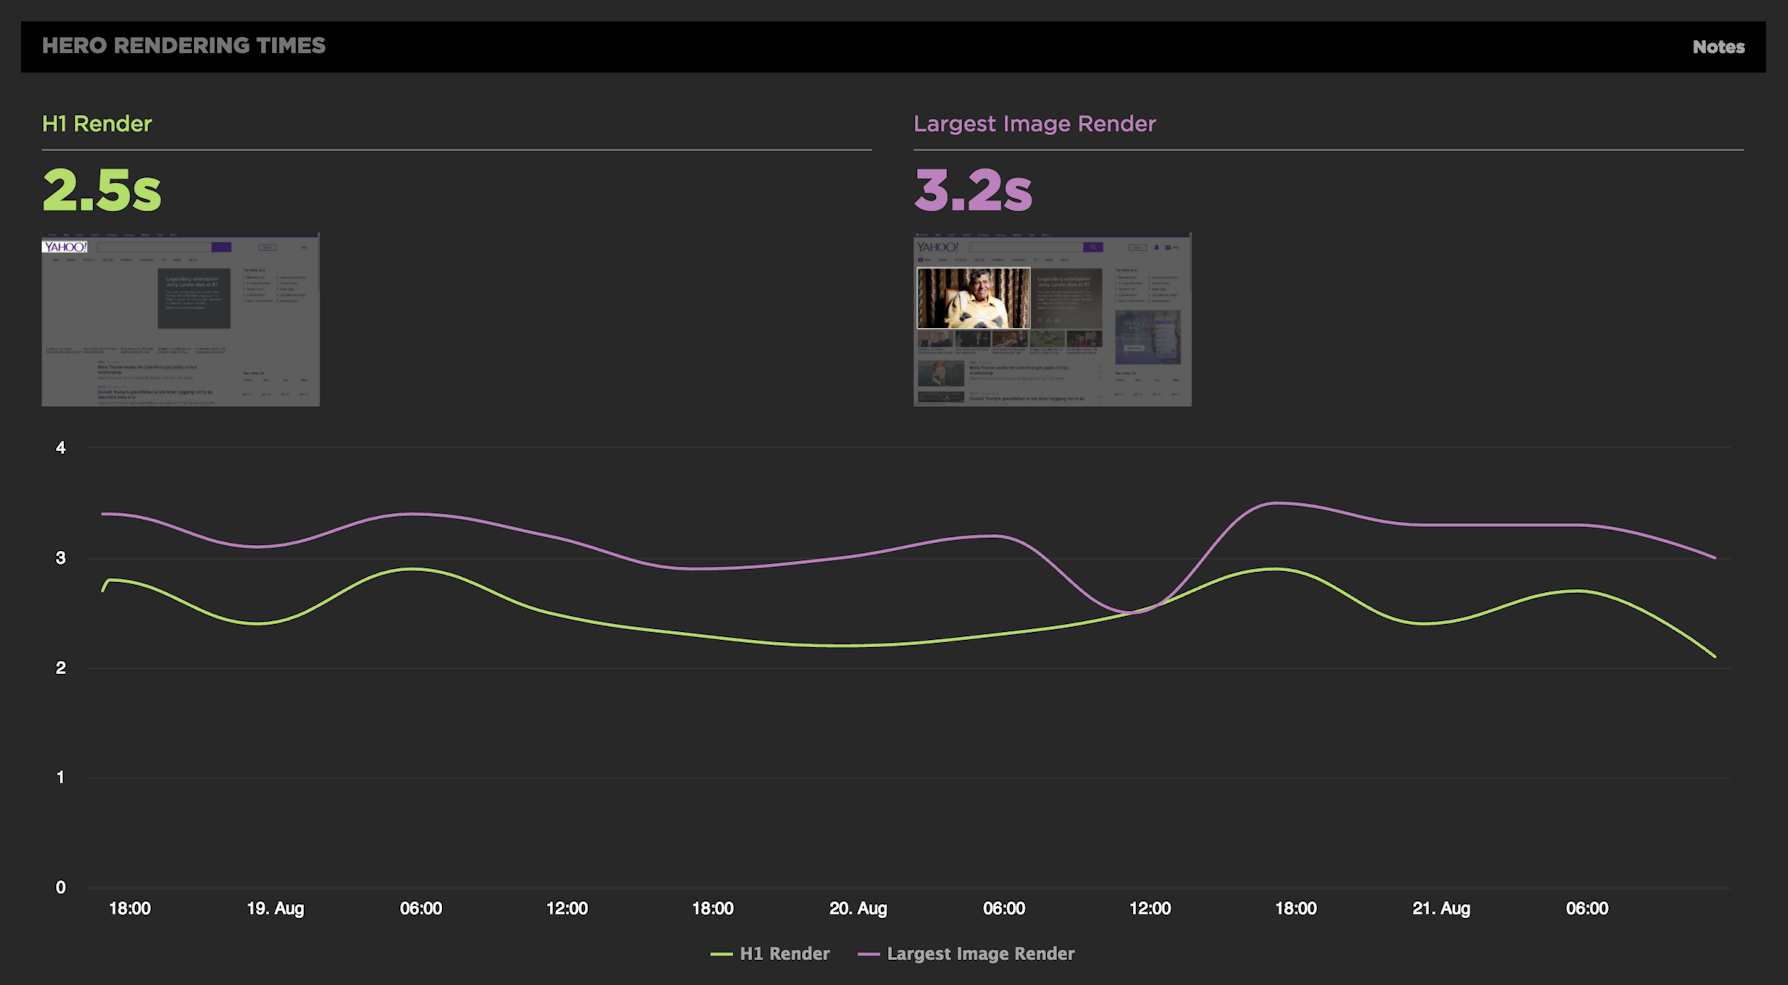Select the 21. Aug axis label

coord(1441,908)
